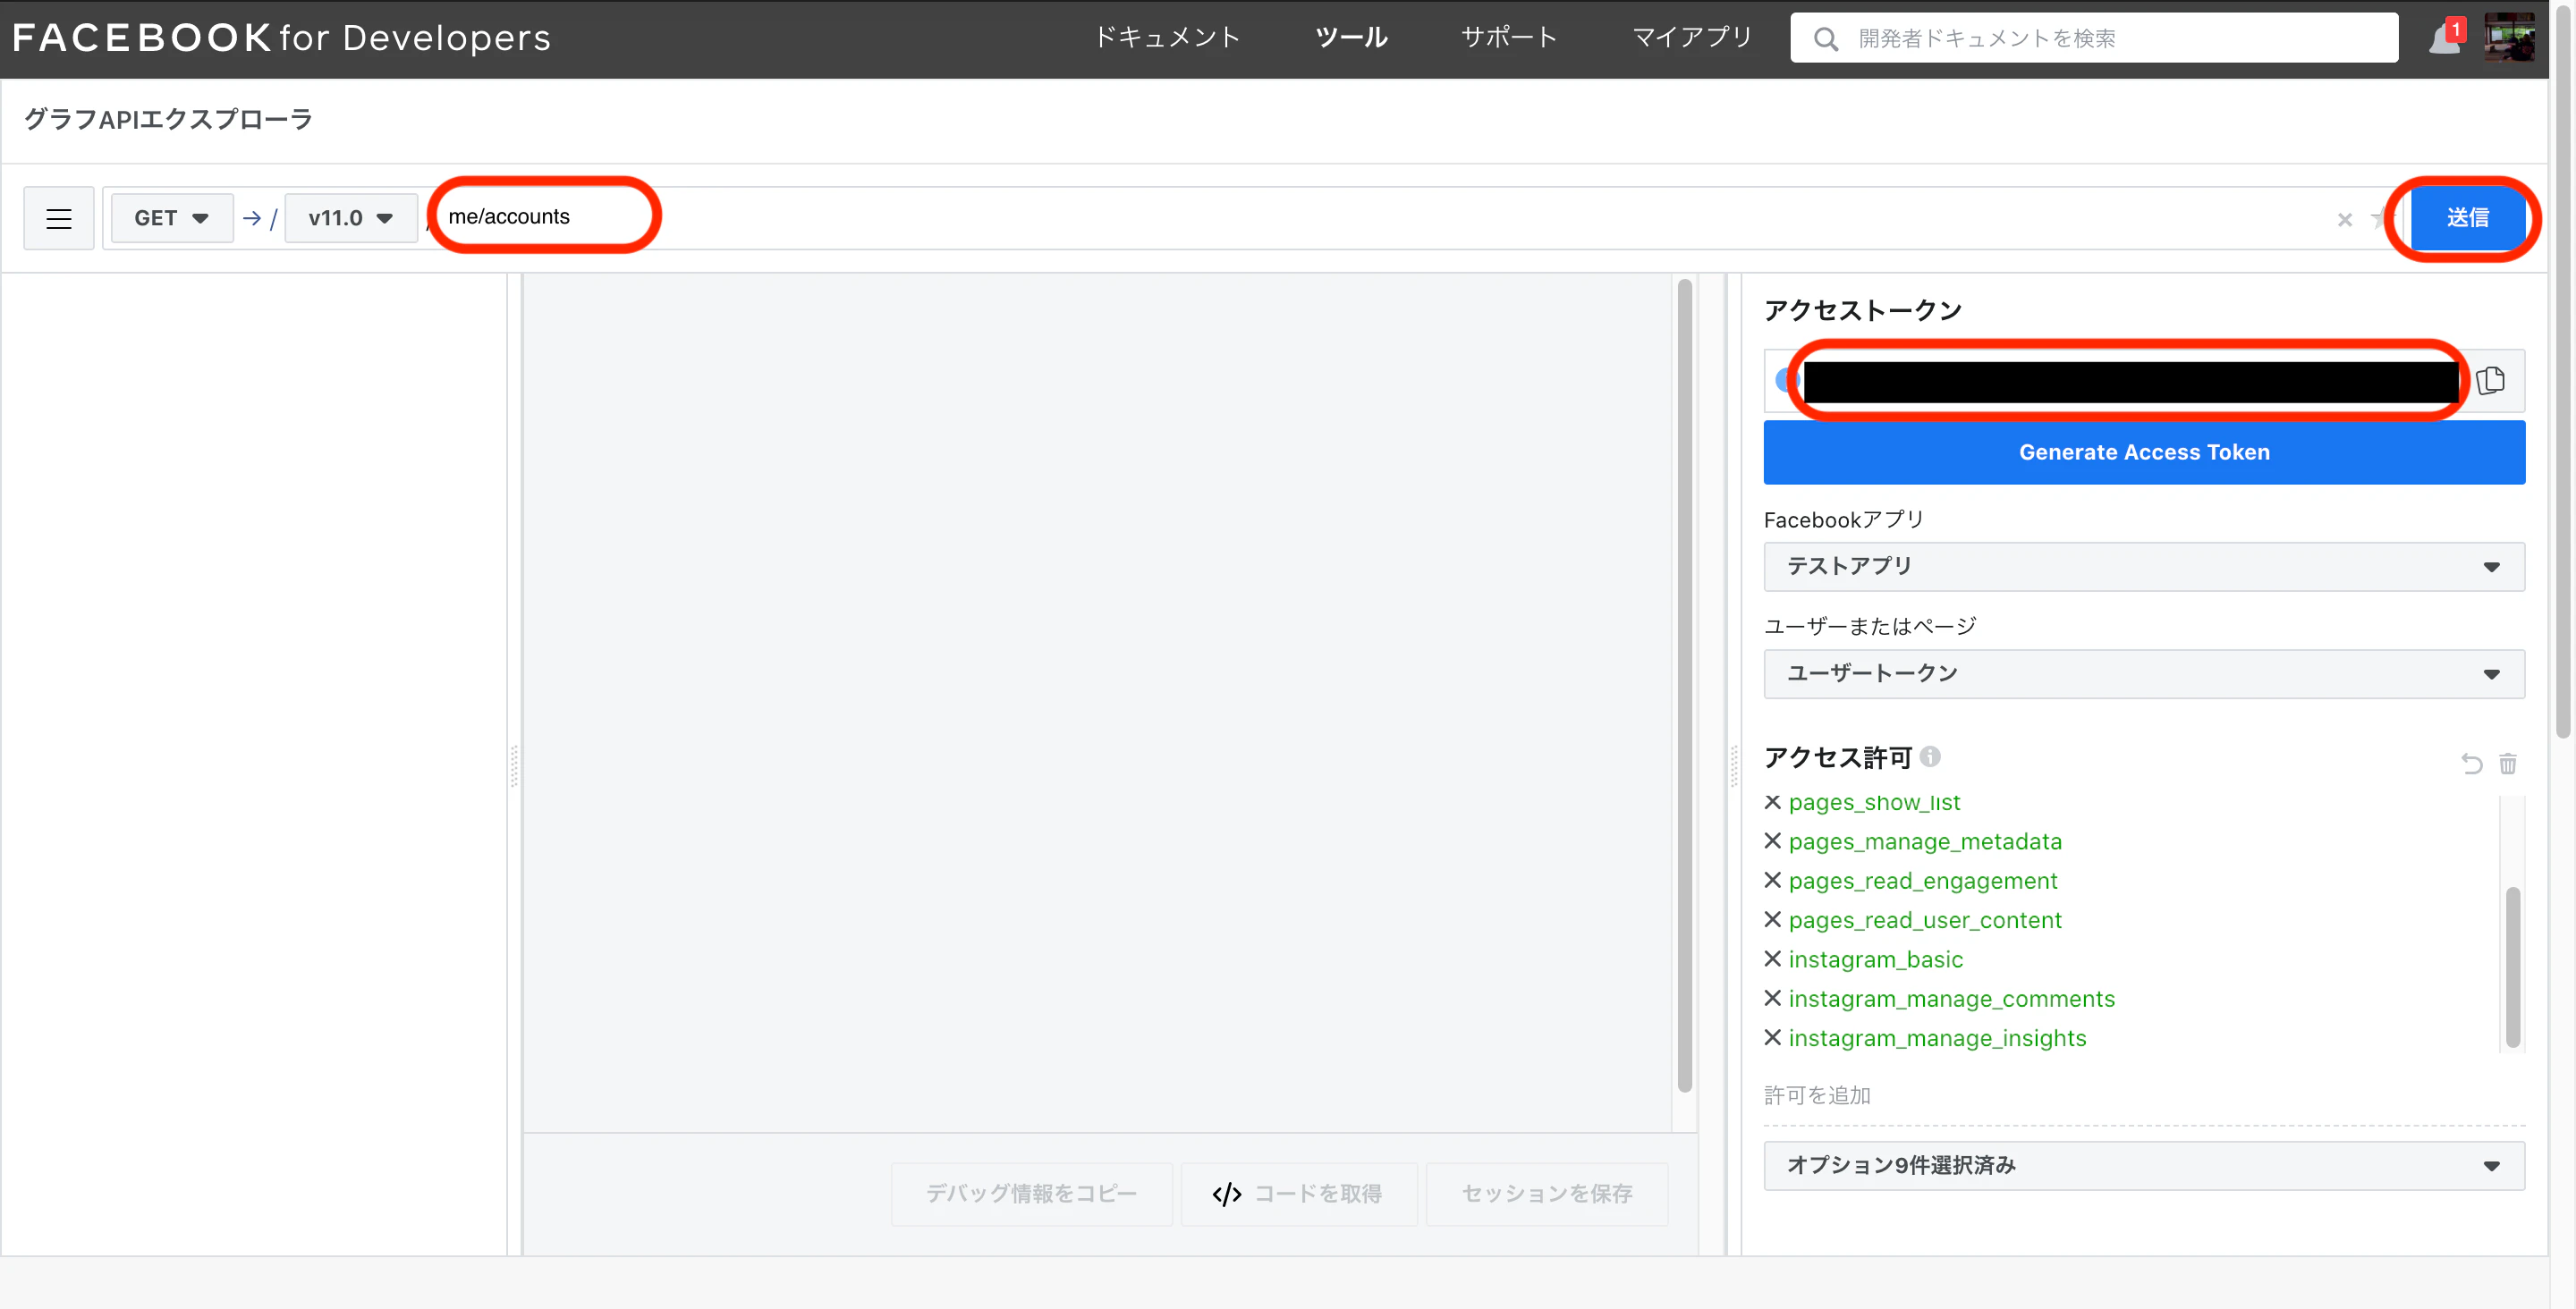Click the response panel vertical scrollbar
Image resolution: width=2576 pixels, height=1309 pixels.
coord(1684,686)
